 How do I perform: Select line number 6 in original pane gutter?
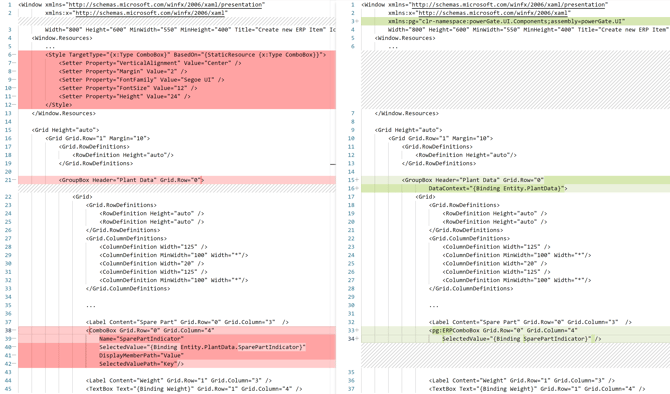click(9, 55)
